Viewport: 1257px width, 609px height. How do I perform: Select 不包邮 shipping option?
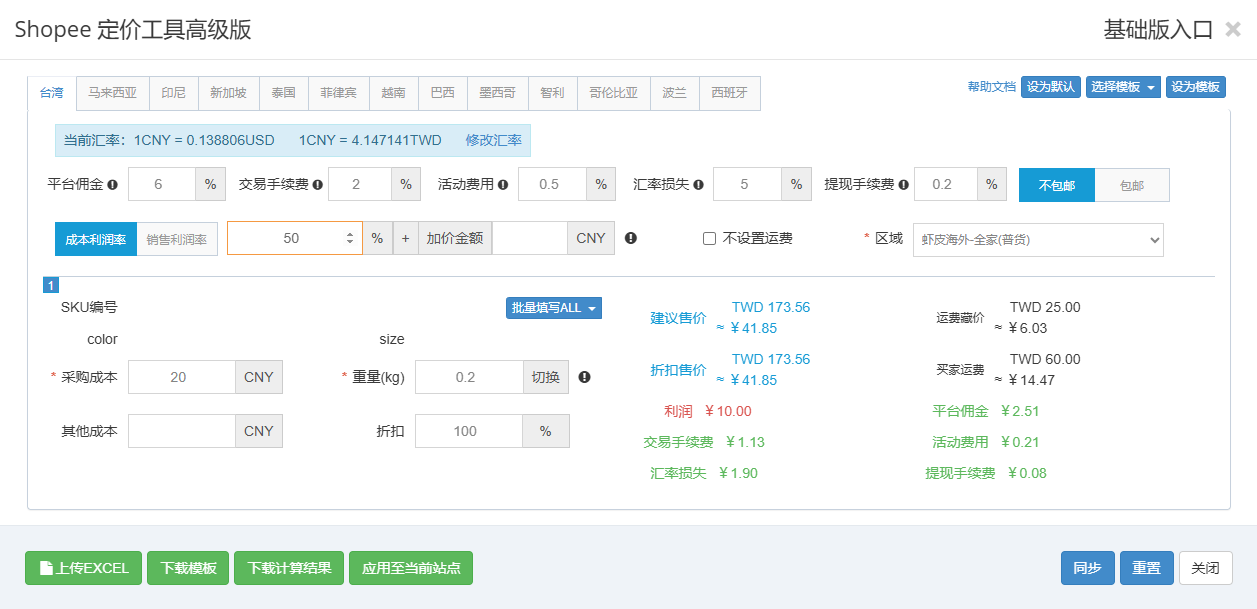pos(1057,185)
